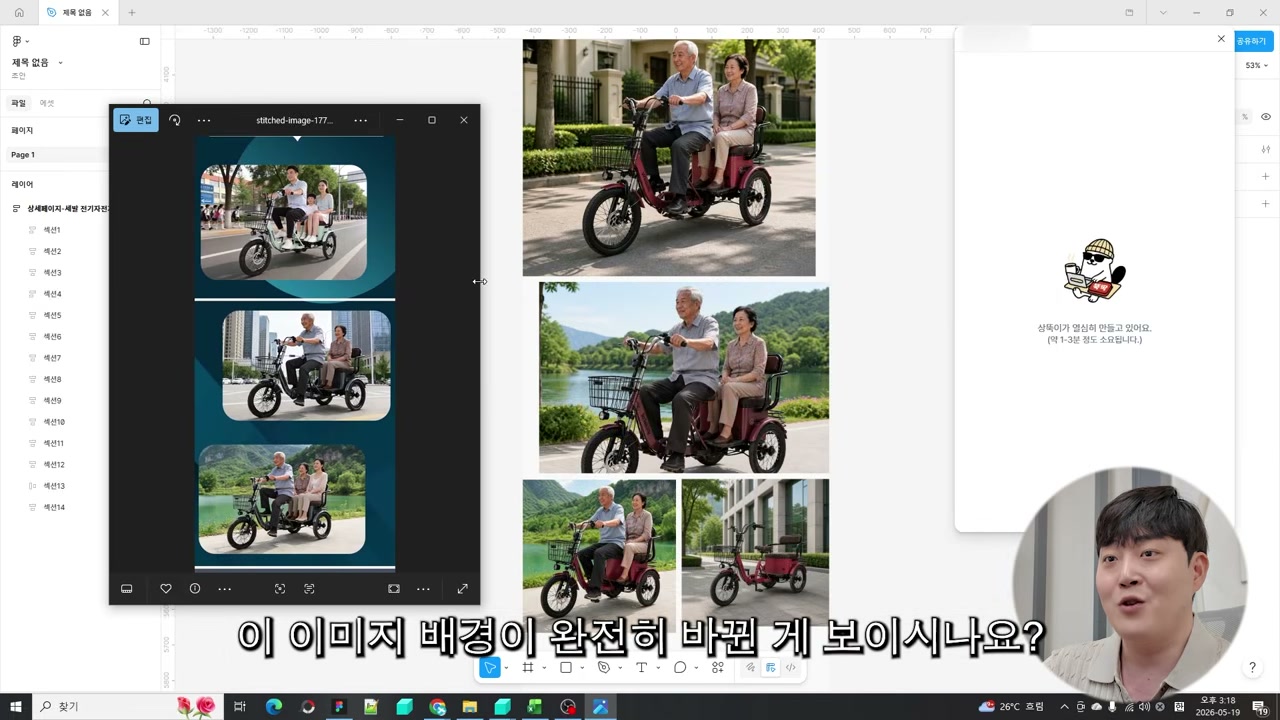This screenshot has height=720, width=1280.
Task: Select the Frame tool in Figma toolbar
Action: click(528, 668)
